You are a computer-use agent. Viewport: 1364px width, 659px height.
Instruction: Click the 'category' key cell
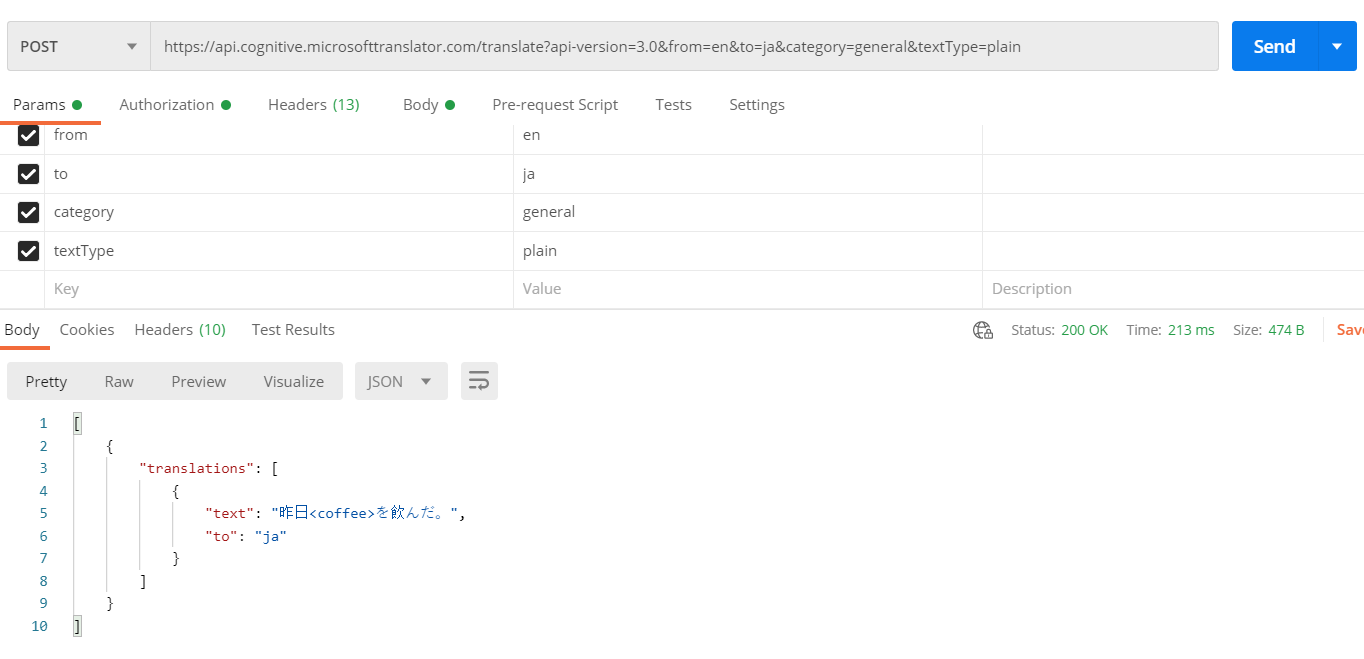279,212
